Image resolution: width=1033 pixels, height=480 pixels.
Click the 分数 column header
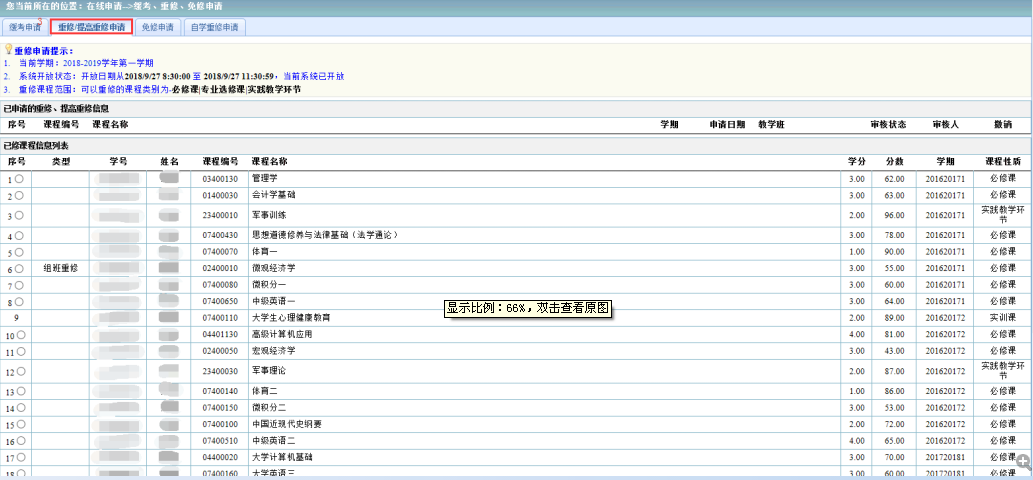click(894, 161)
